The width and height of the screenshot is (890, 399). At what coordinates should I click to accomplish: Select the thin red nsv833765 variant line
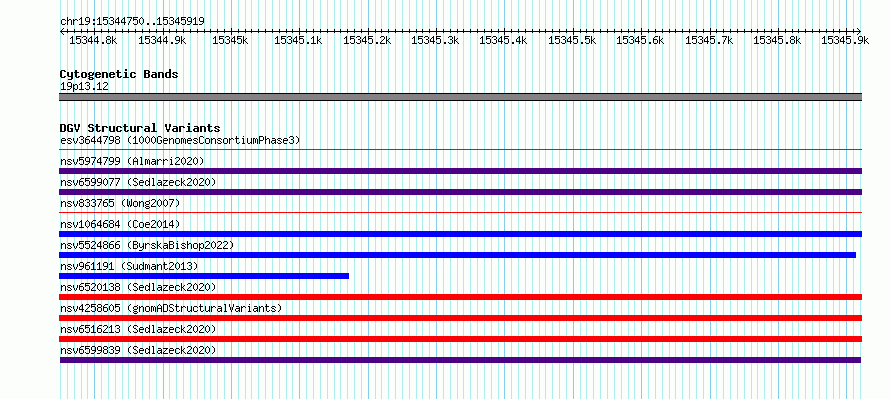coord(460,213)
